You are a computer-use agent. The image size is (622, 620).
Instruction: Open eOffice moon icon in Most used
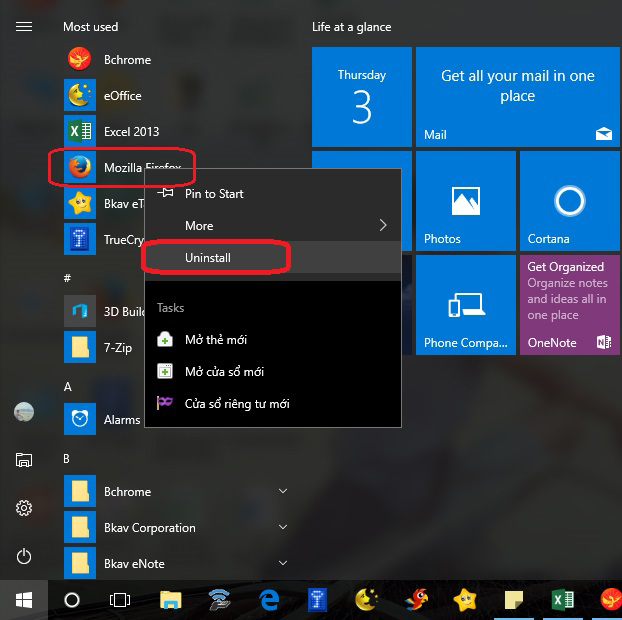click(80, 95)
